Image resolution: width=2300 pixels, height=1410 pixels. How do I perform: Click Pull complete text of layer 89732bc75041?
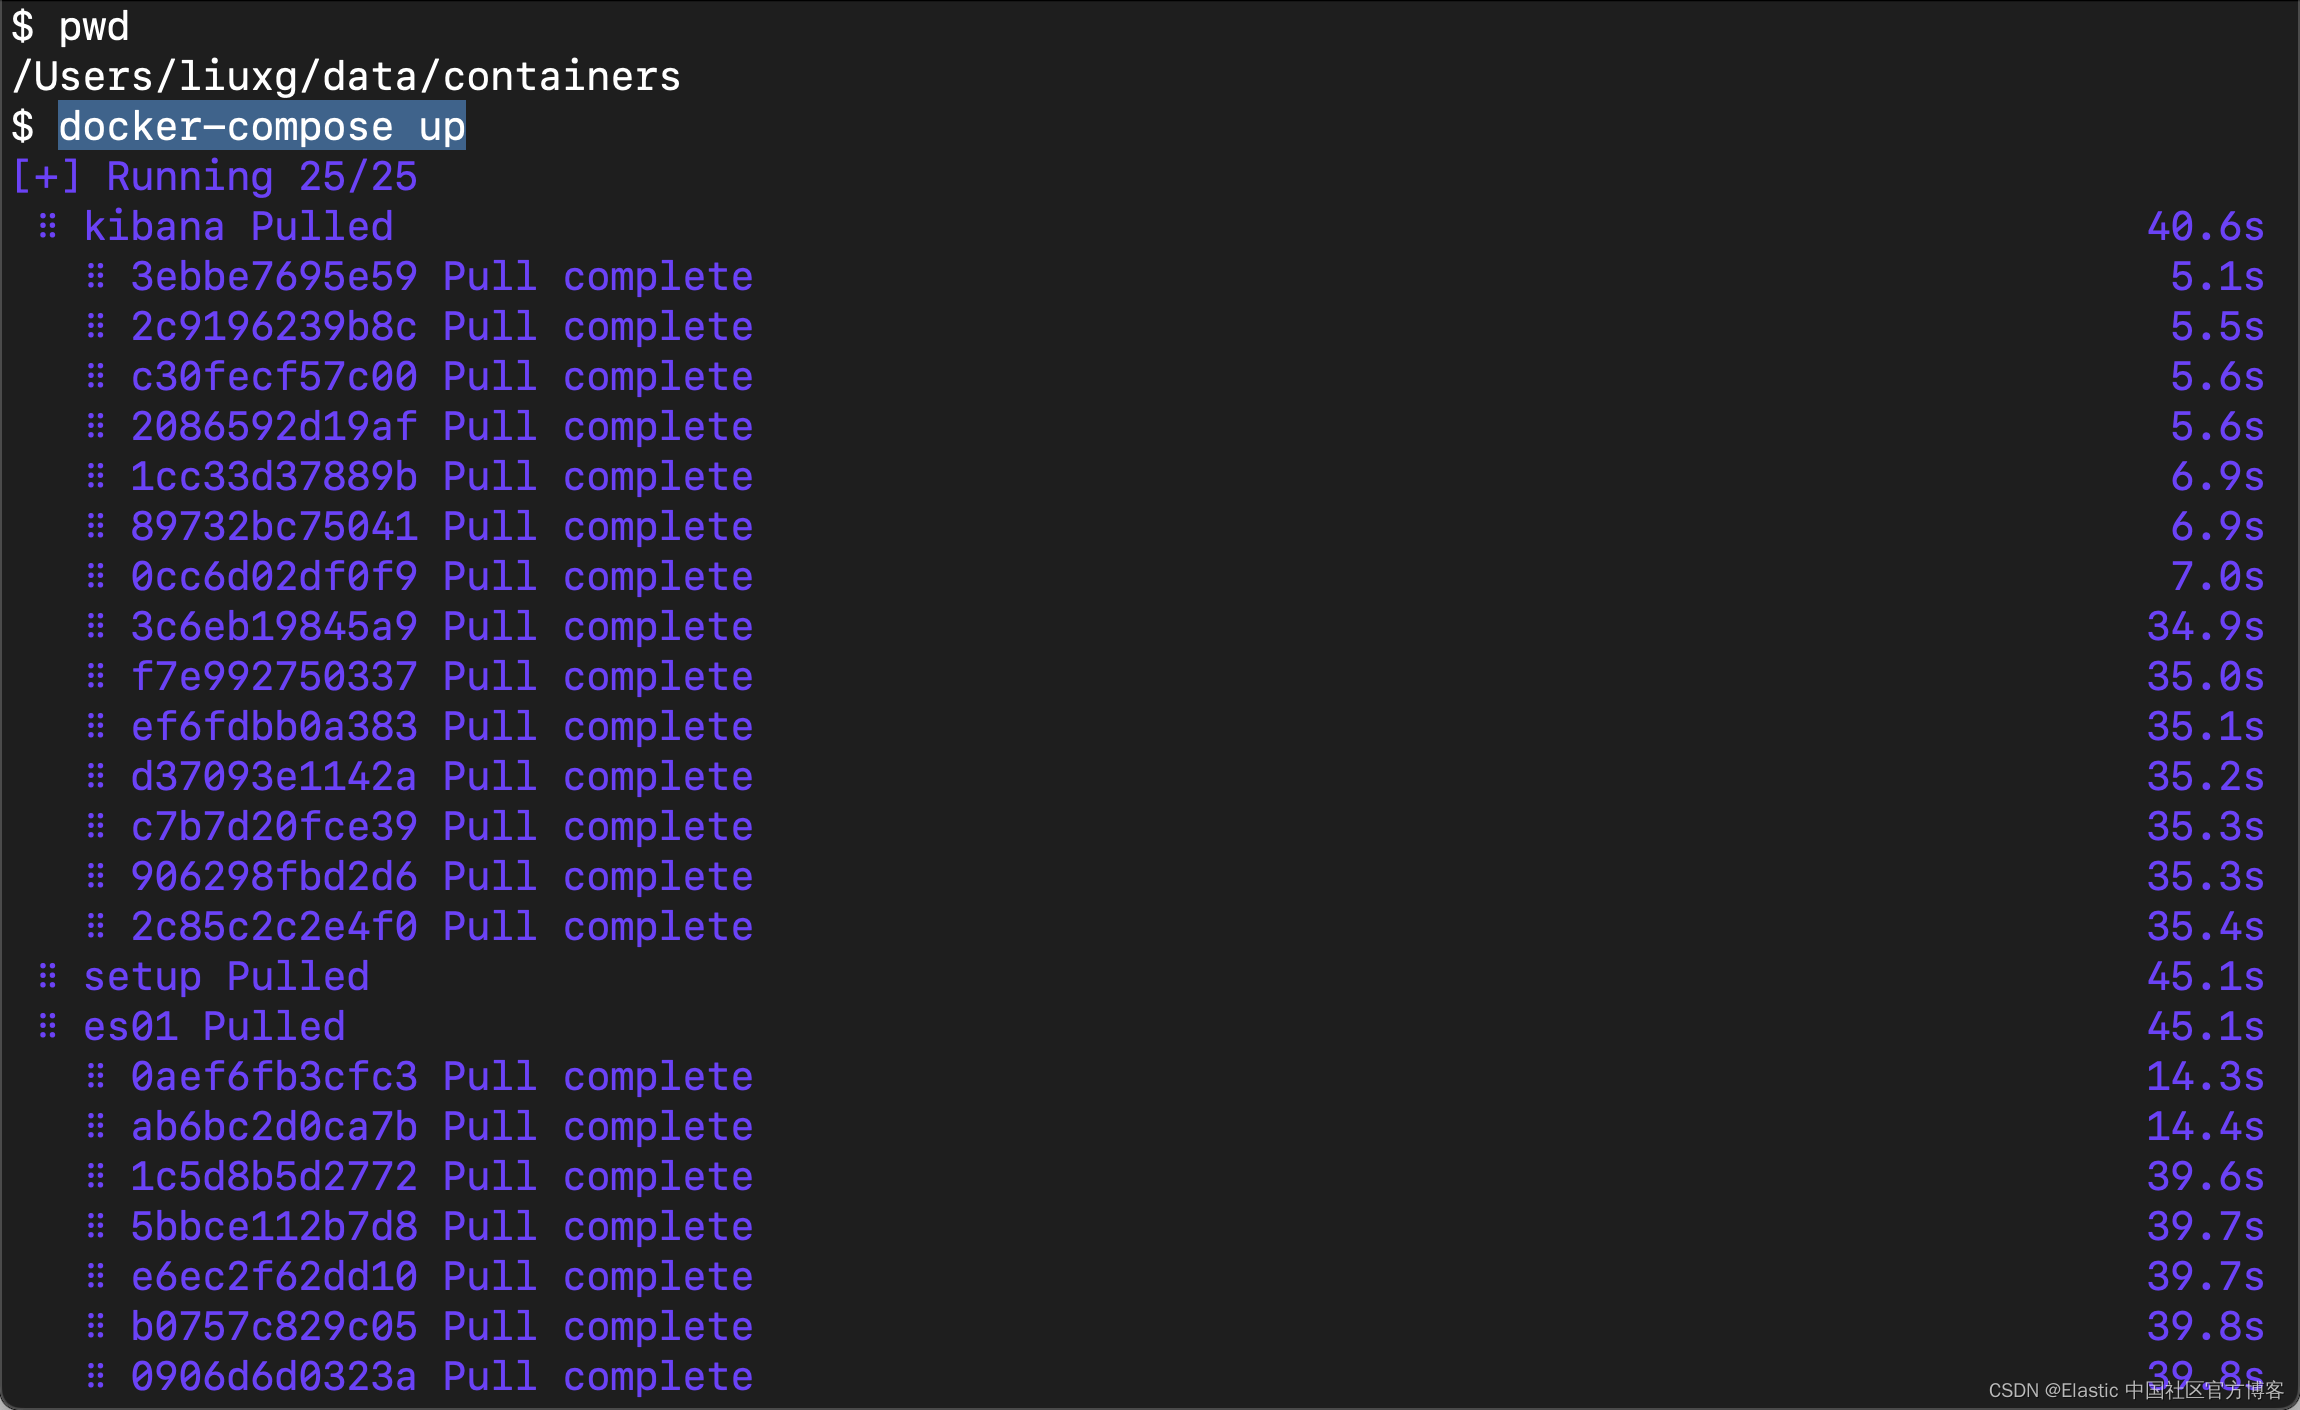[598, 527]
